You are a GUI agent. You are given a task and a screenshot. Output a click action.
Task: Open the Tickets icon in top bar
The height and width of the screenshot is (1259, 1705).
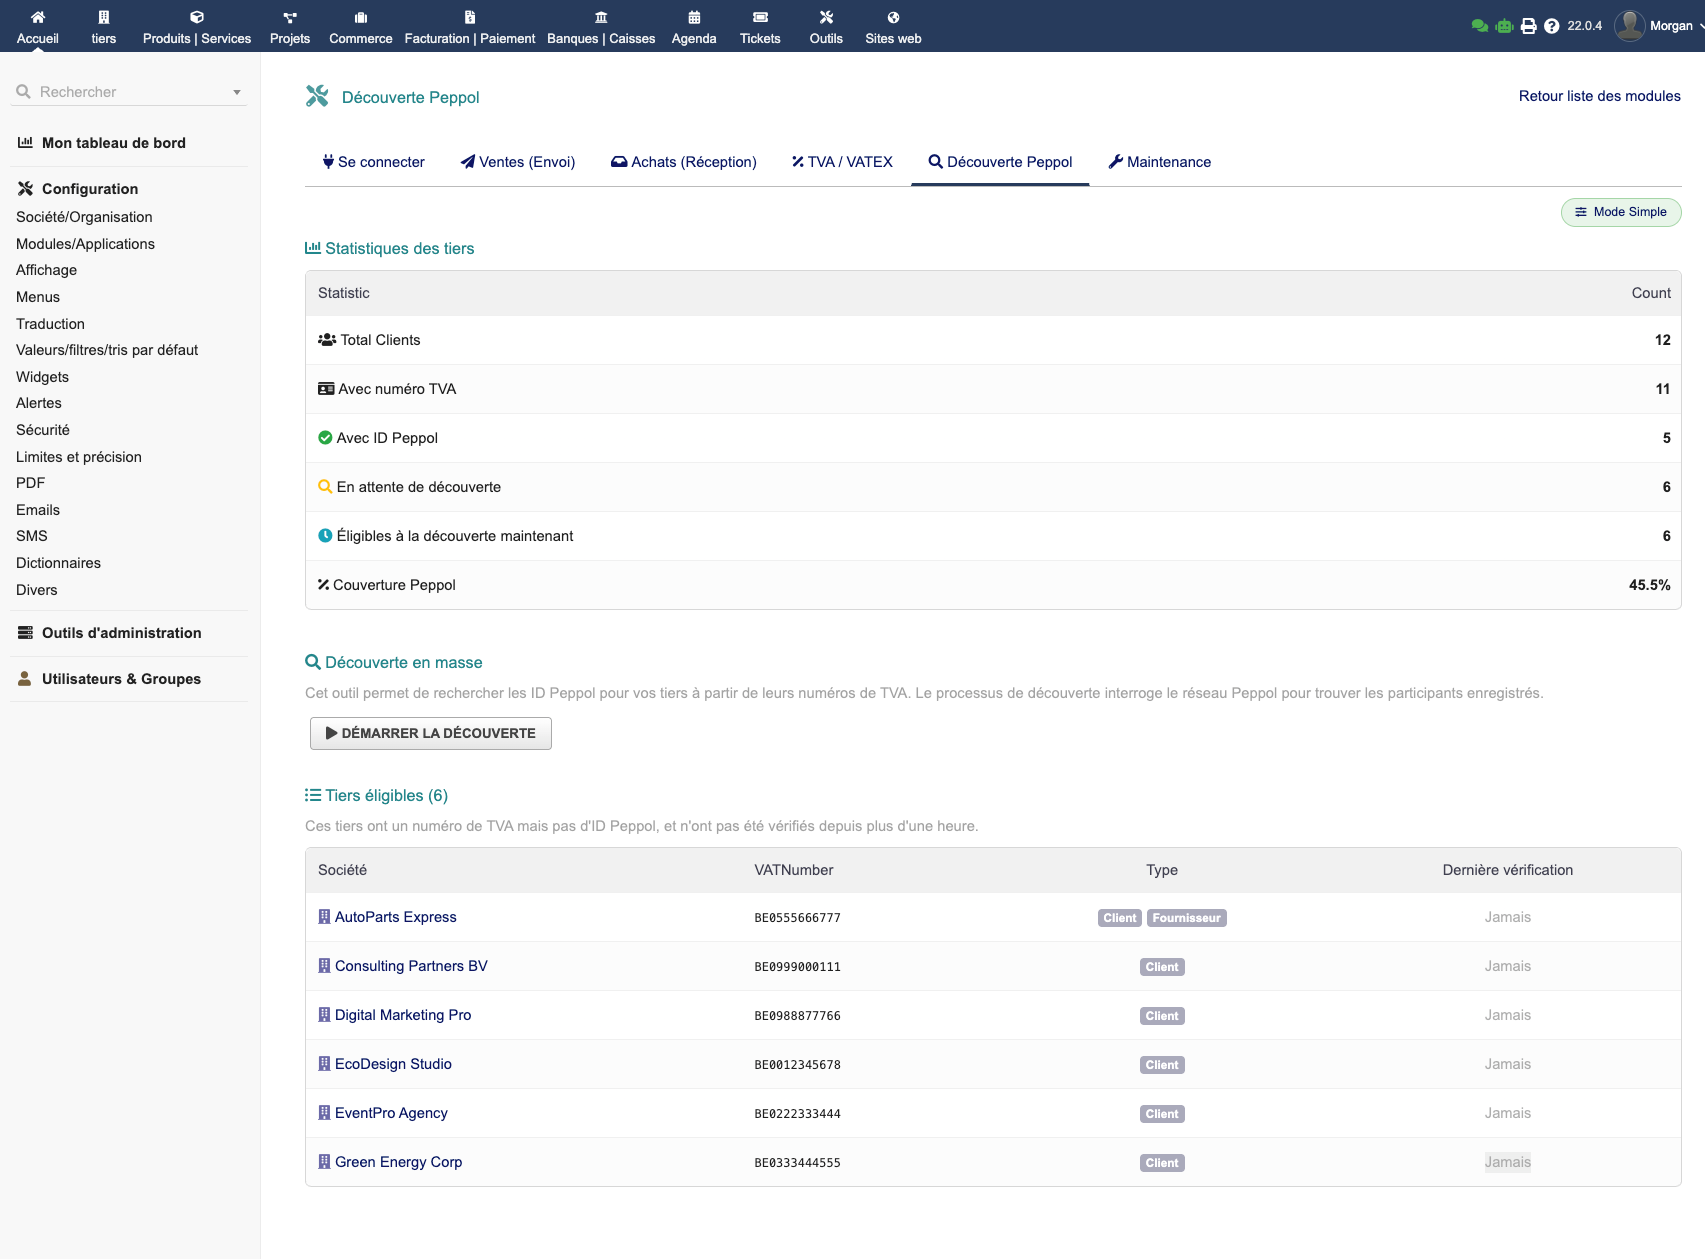[x=760, y=17]
